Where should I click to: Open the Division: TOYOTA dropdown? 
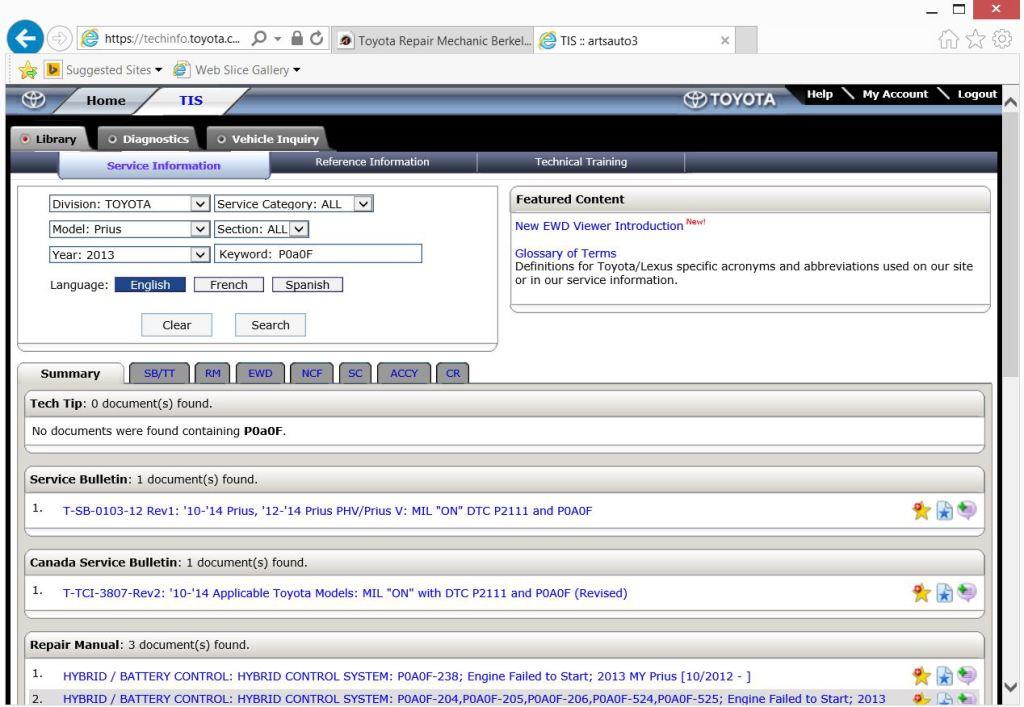point(129,204)
